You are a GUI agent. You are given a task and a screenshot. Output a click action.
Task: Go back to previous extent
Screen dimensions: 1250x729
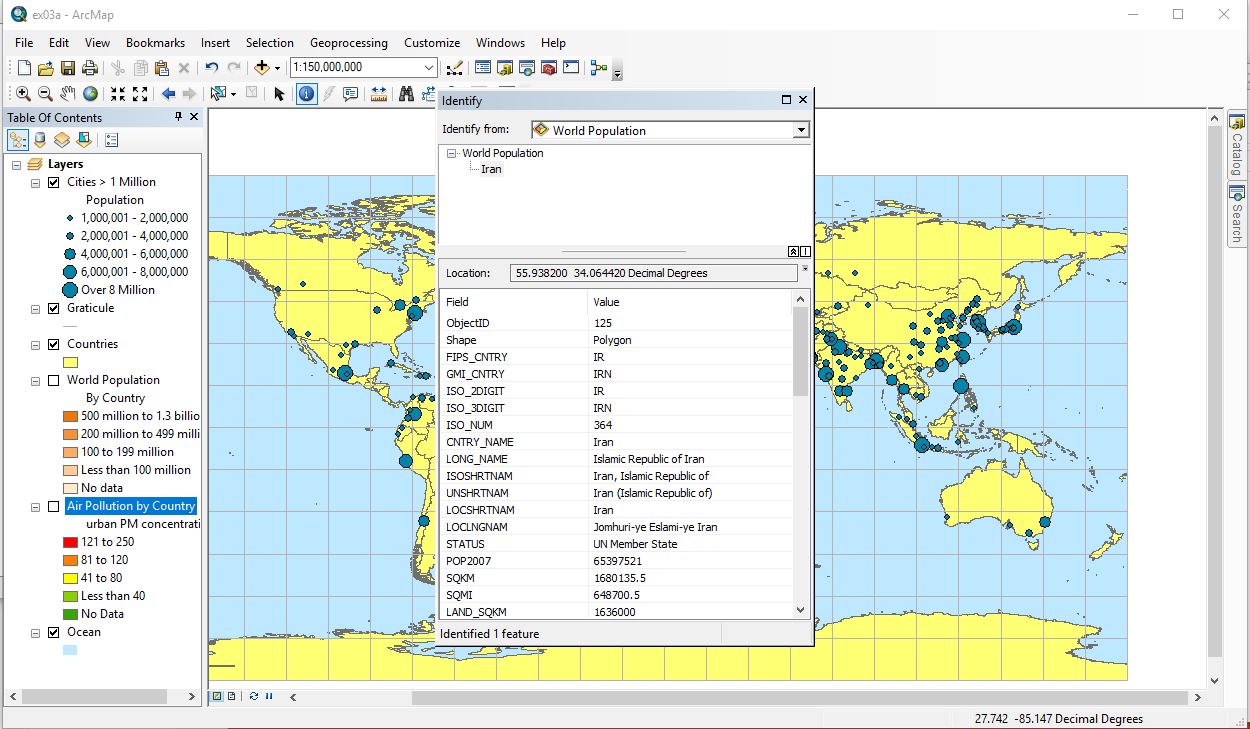point(168,94)
